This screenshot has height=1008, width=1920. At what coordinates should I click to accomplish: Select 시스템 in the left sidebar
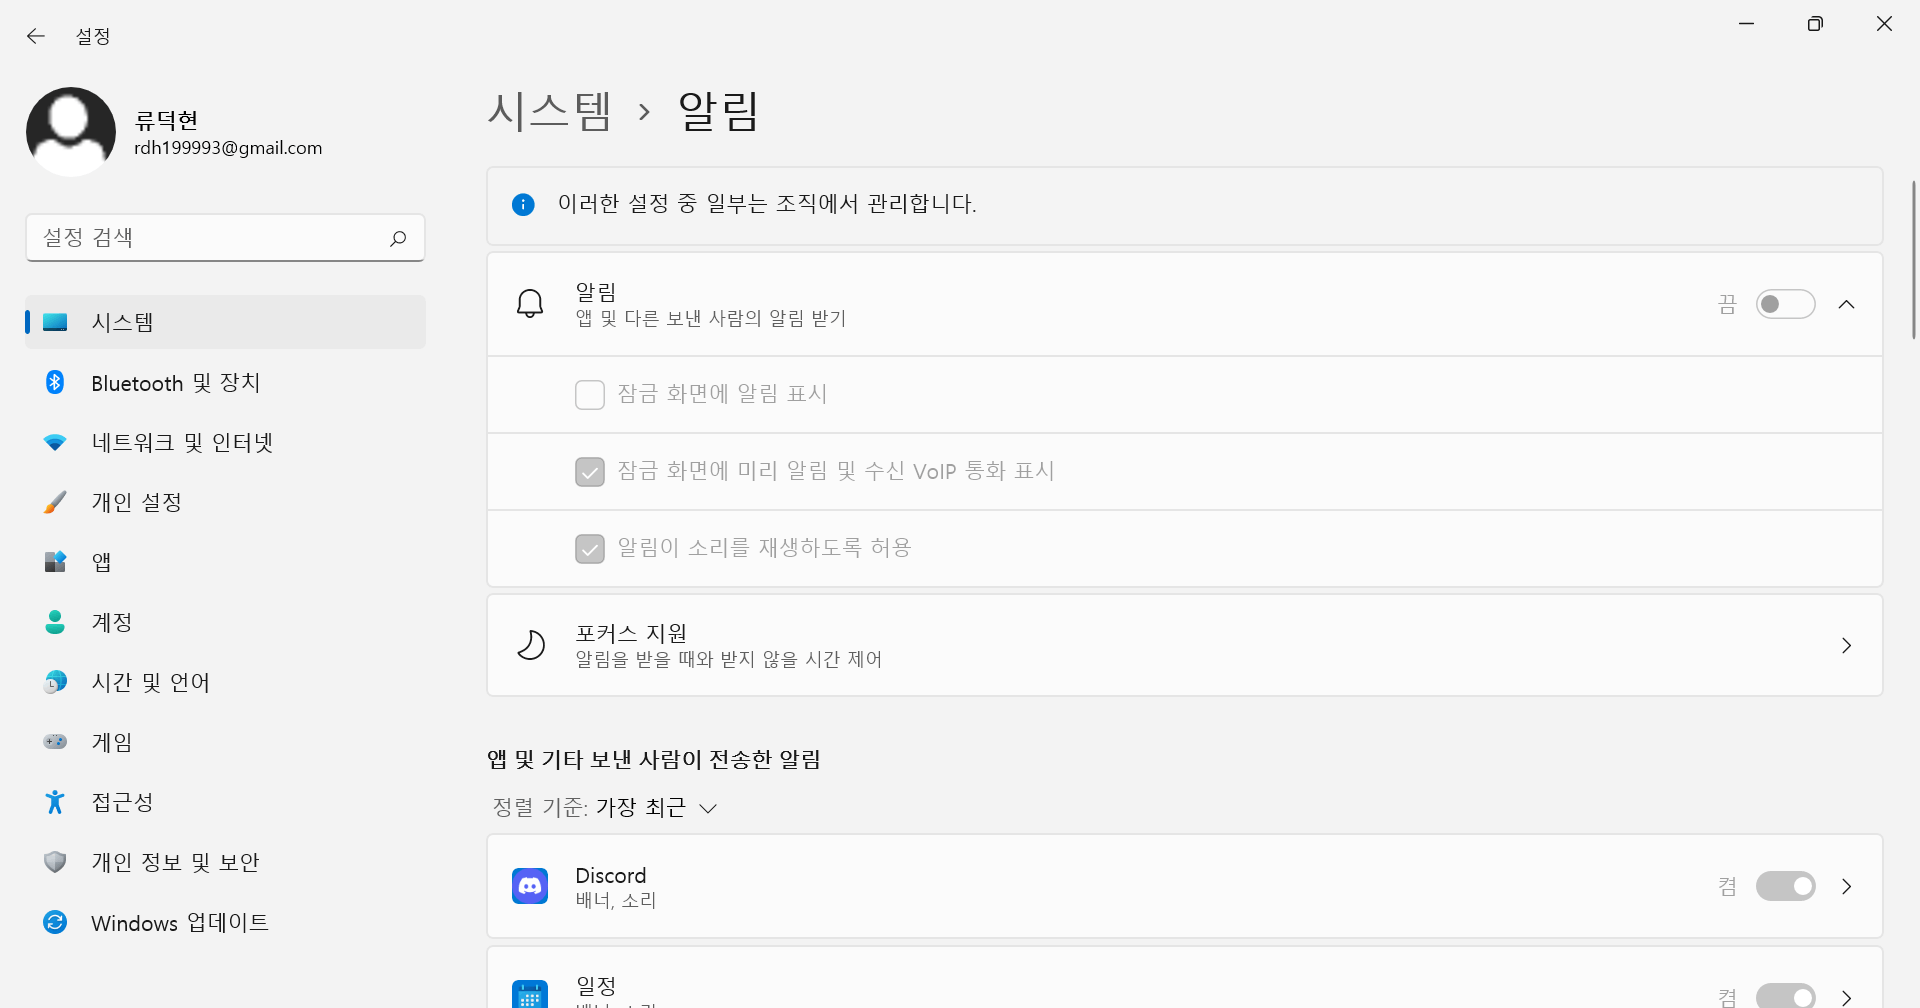click(x=123, y=321)
